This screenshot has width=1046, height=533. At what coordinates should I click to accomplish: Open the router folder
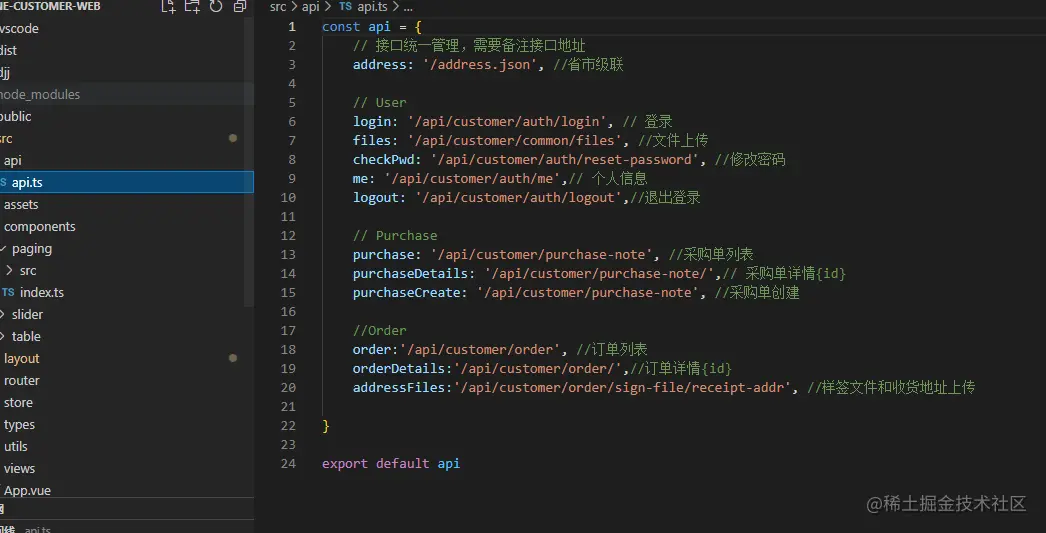point(22,380)
